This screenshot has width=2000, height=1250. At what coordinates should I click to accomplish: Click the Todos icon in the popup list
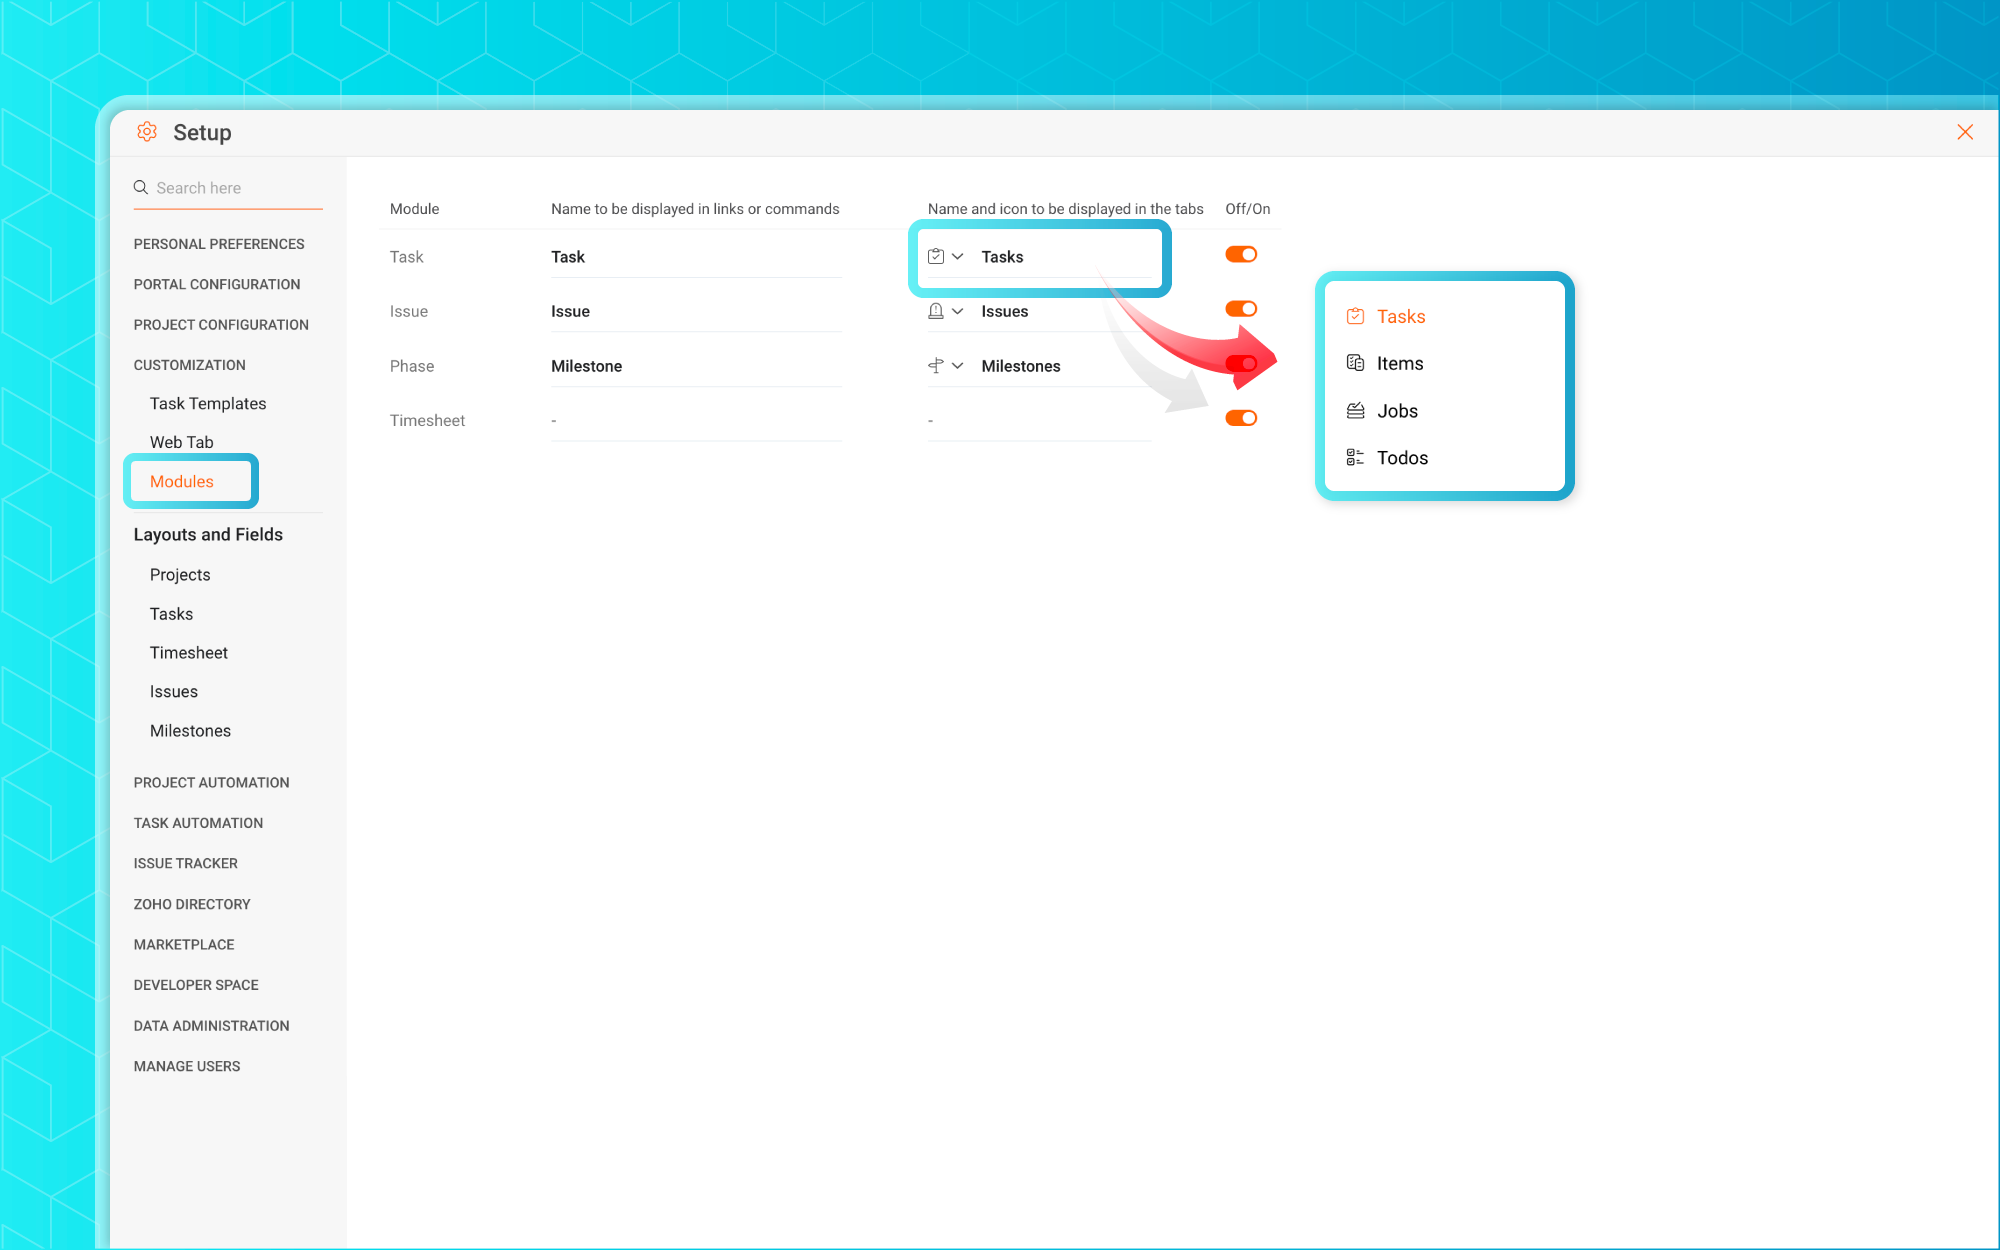[1356, 458]
